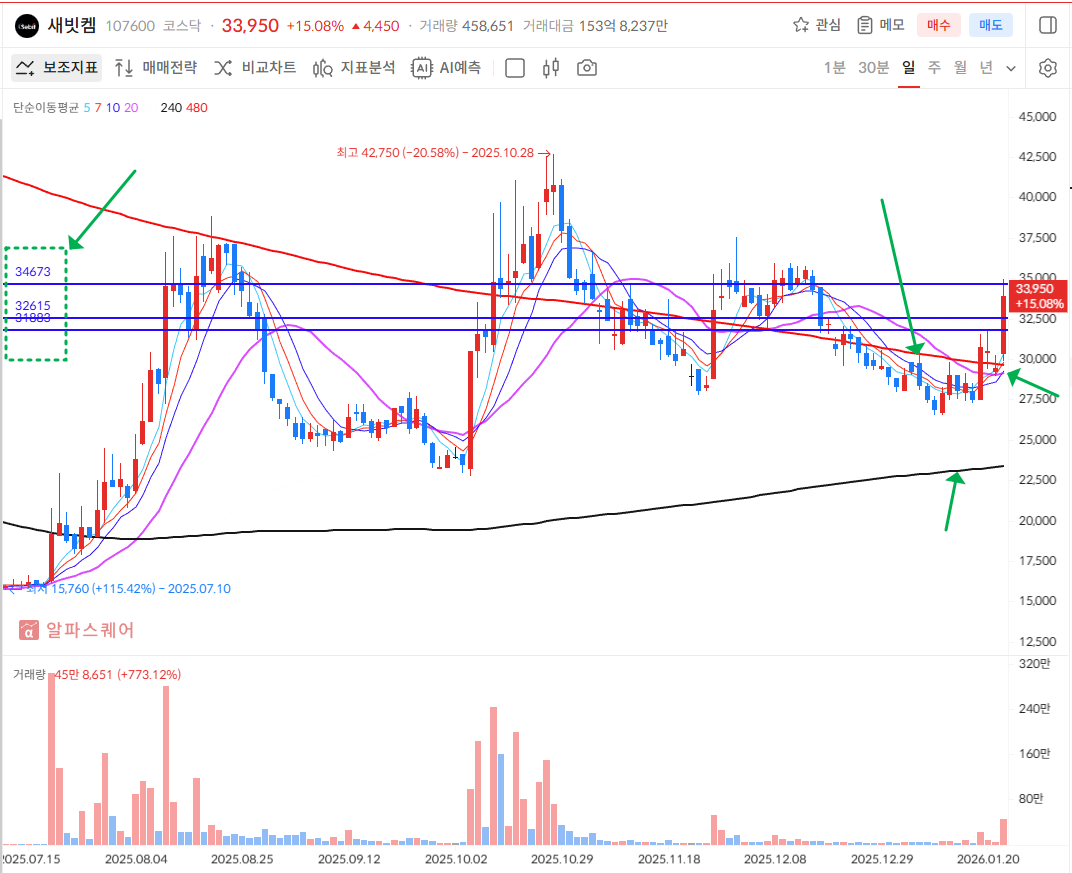
Task: Open the 지표분석 indicator analysis
Action: point(354,68)
